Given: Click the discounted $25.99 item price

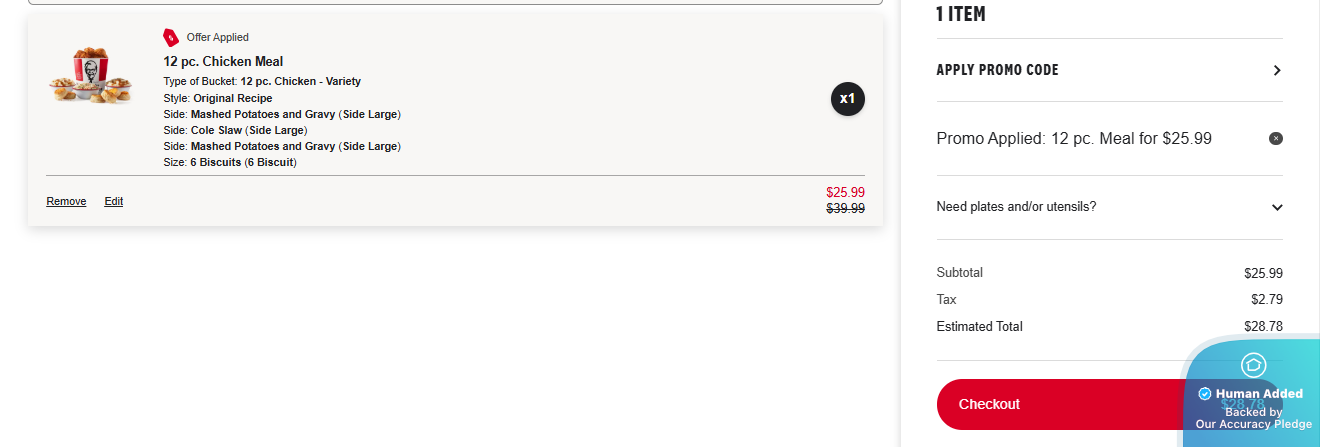Looking at the screenshot, I should [x=845, y=192].
